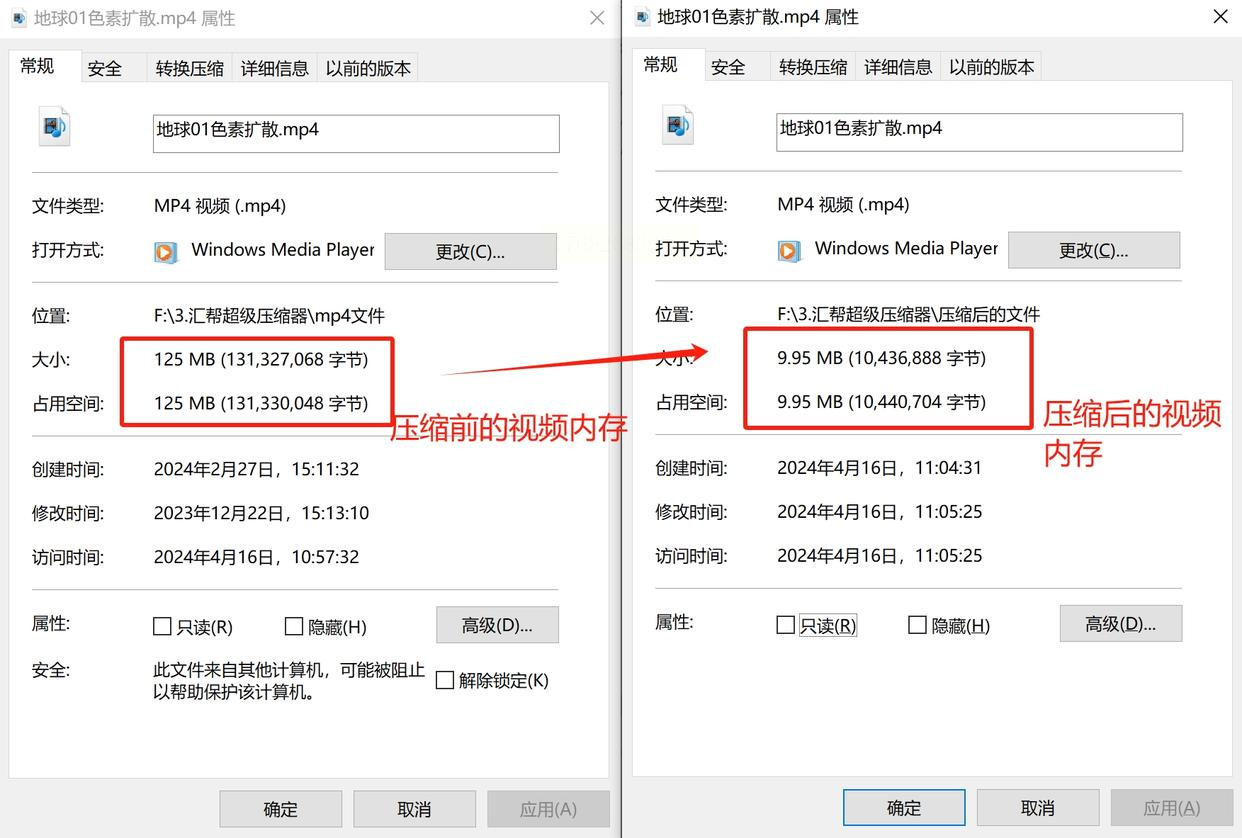The image size is (1242, 838).
Task: Check the 解除锁定(K) checkbox
Action: (445, 680)
